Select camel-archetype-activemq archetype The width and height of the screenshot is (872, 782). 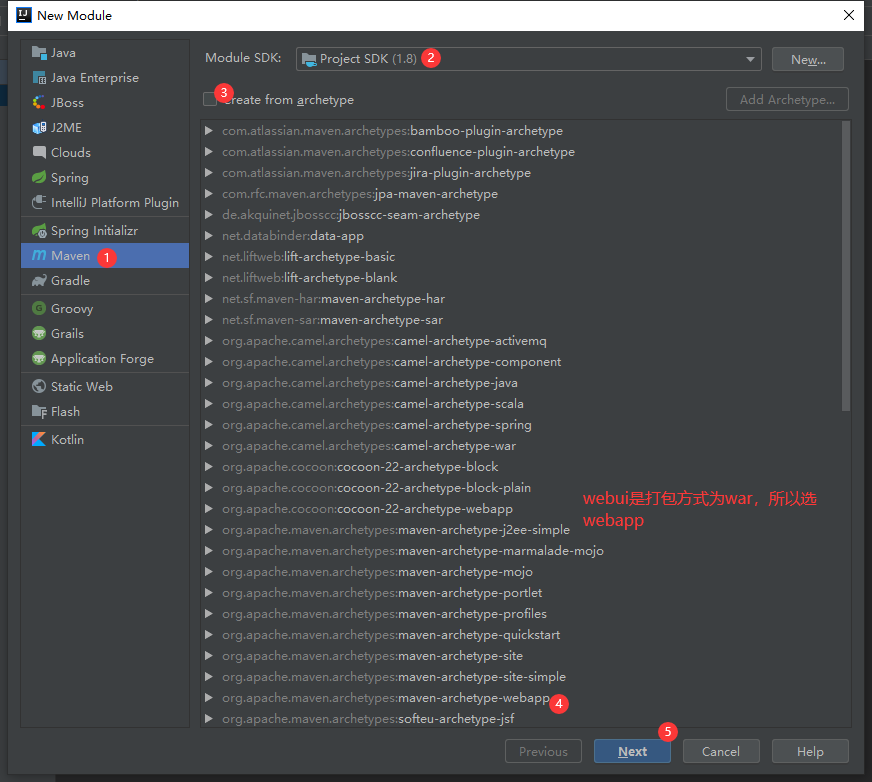384,341
